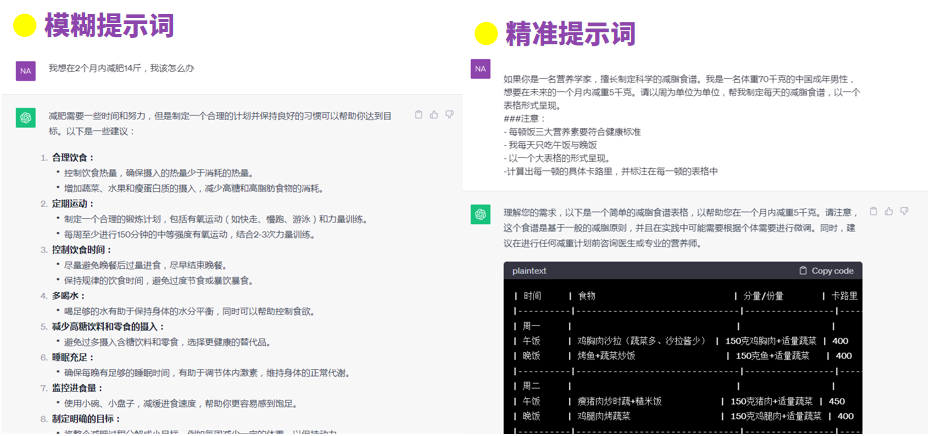The height and width of the screenshot is (436, 928).
Task: Click the copy icon in the left chat response
Action: click(x=418, y=115)
